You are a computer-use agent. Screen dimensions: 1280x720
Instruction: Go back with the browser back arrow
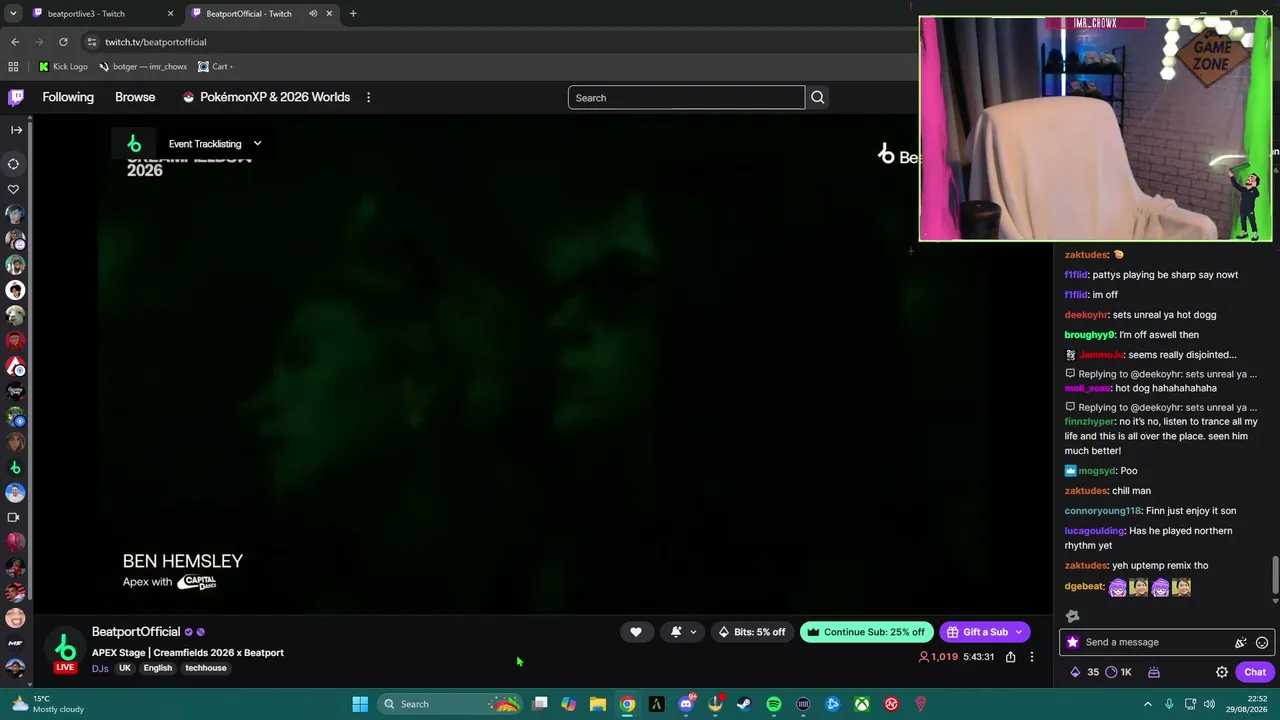pyautogui.click(x=15, y=42)
